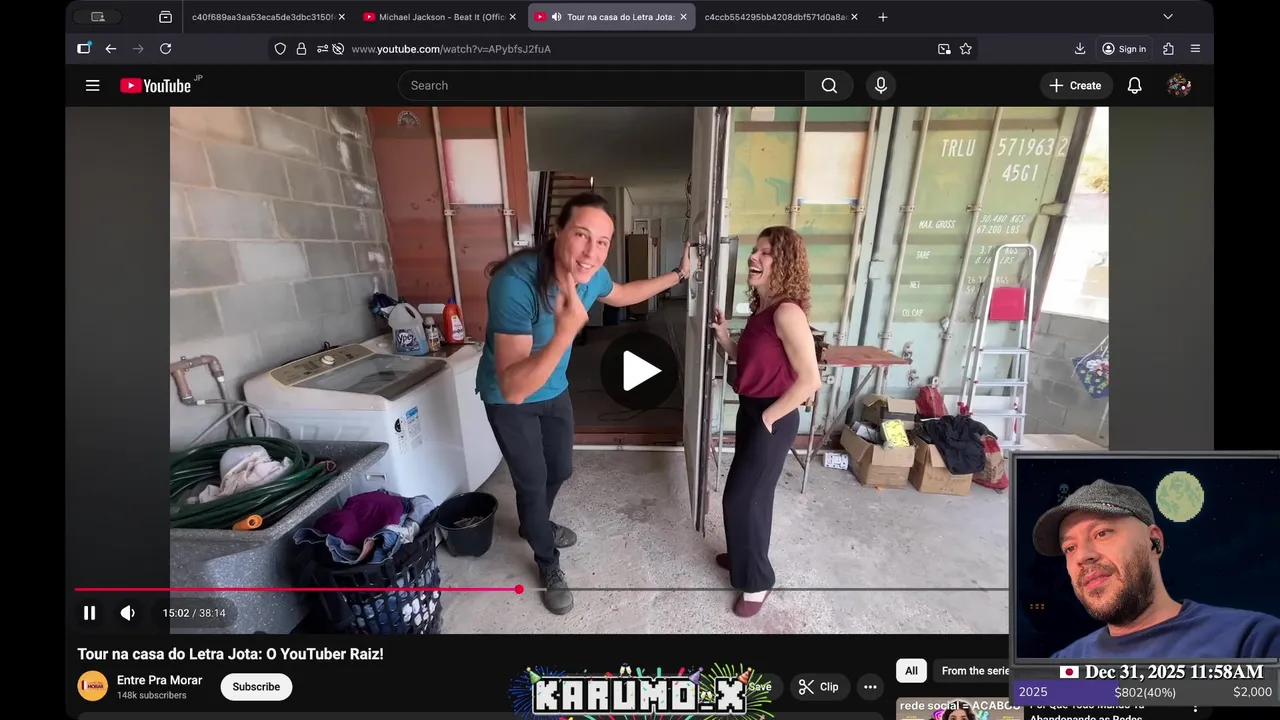Open picture-in-picture icon in address bar
This screenshot has height=720, width=1280.
point(944,49)
